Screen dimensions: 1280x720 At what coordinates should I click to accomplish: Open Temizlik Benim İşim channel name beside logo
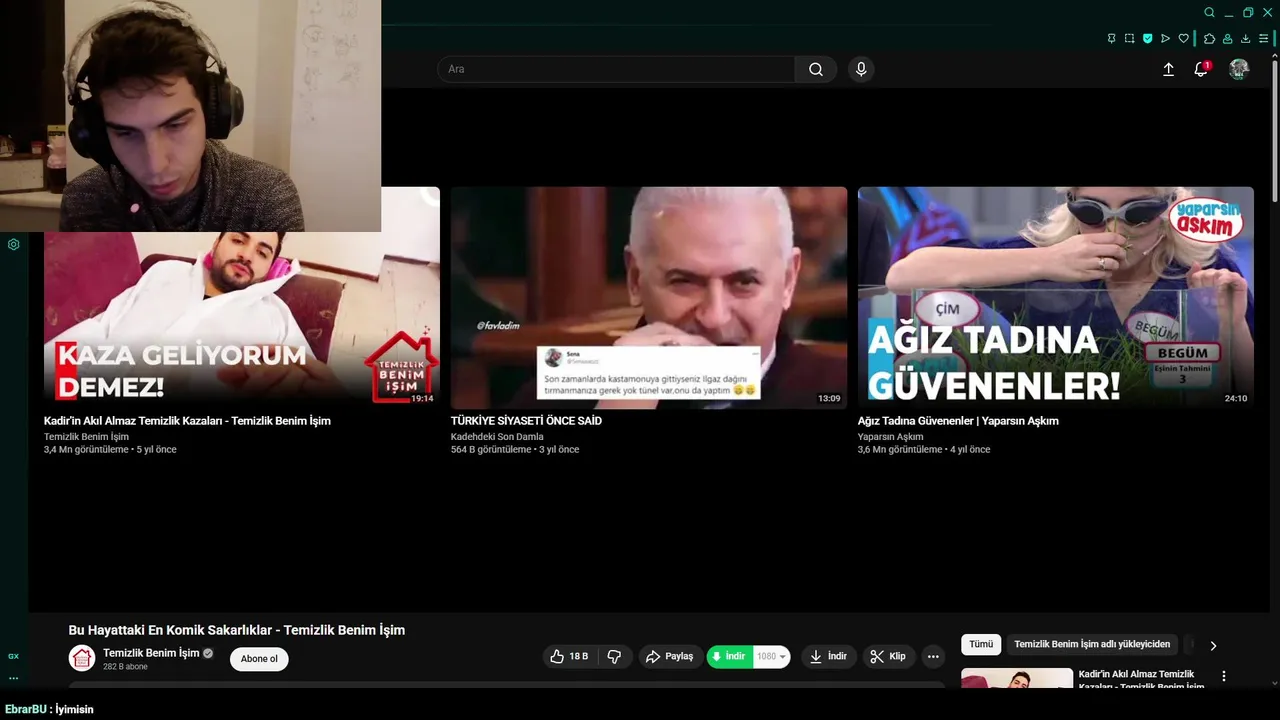click(x=151, y=653)
